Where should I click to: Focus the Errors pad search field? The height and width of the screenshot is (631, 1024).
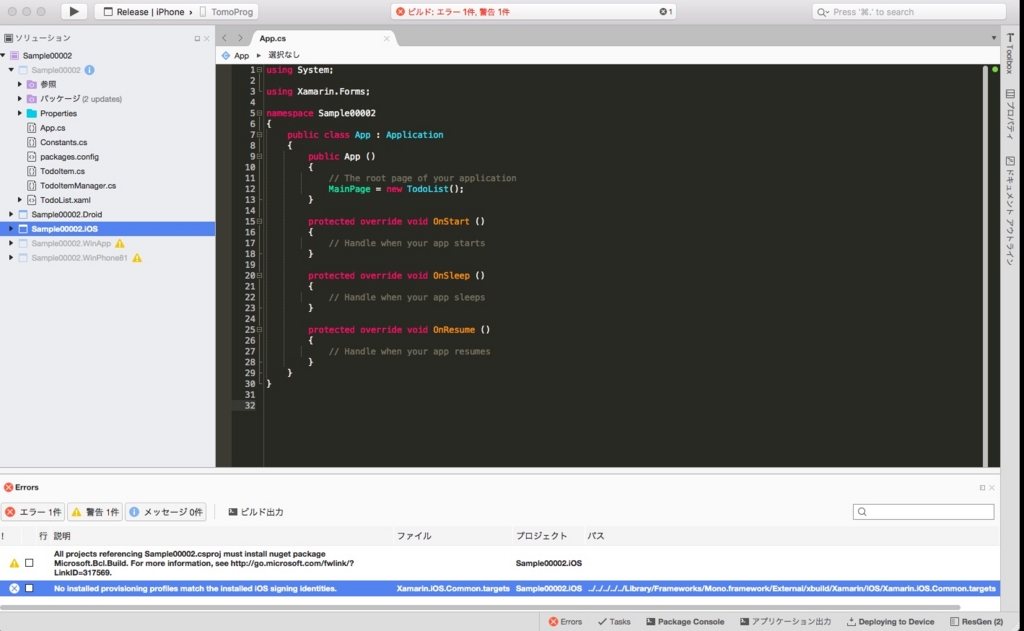click(x=923, y=512)
